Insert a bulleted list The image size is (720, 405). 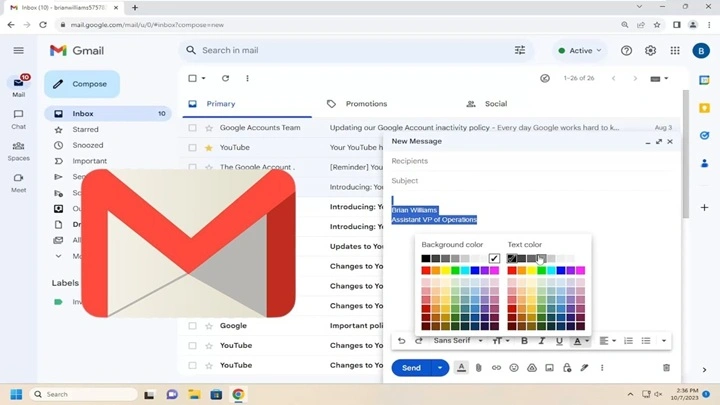point(646,341)
